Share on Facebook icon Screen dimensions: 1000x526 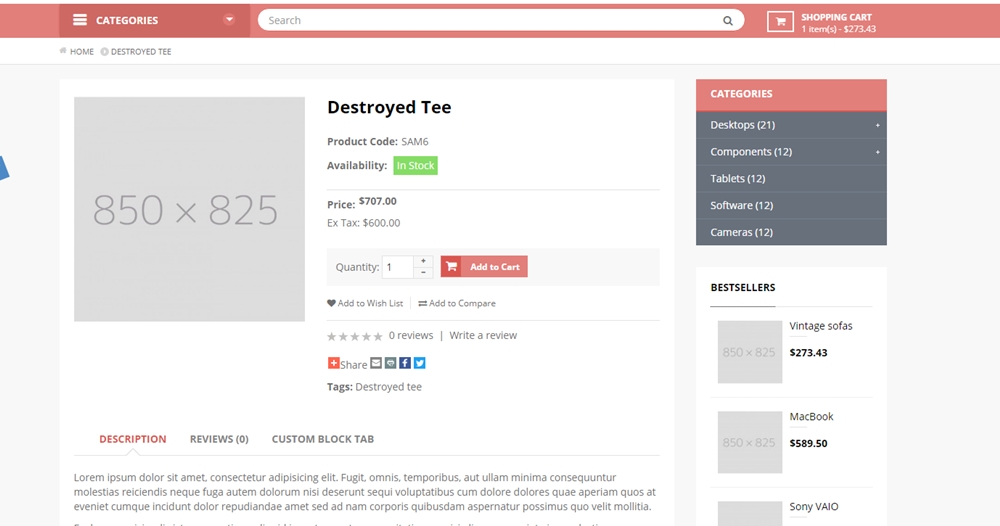(x=405, y=363)
